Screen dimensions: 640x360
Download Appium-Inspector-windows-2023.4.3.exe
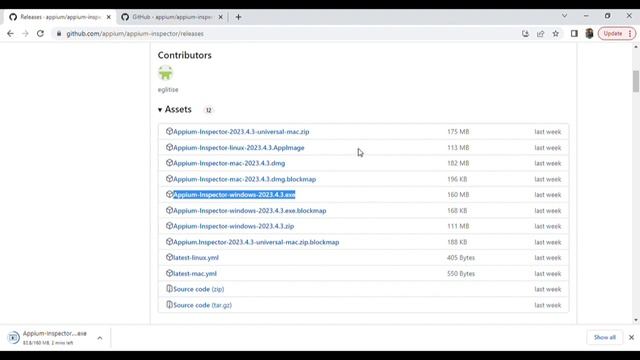pos(234,195)
